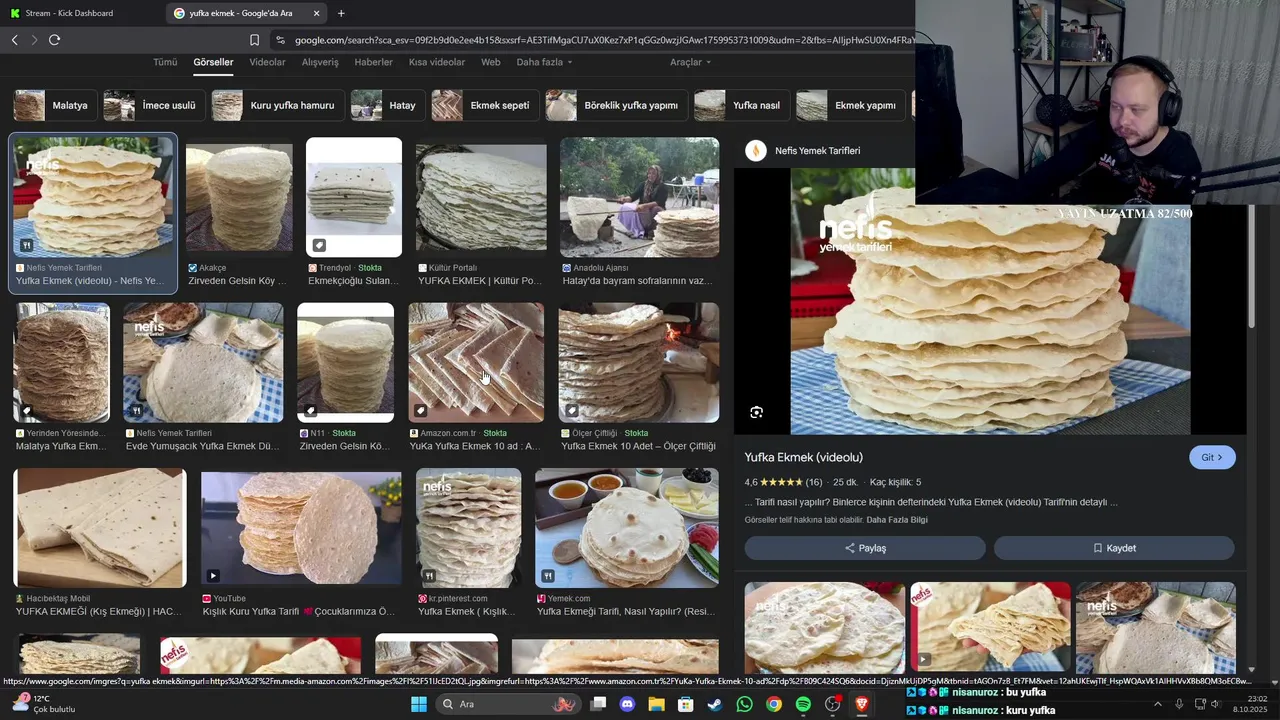Select the Tümü search tab
This screenshot has width=1280, height=720.
point(165,62)
